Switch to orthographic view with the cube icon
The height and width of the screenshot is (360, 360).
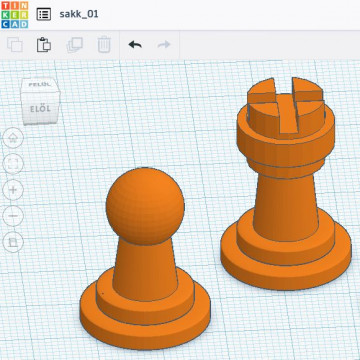pyautogui.click(x=13, y=242)
